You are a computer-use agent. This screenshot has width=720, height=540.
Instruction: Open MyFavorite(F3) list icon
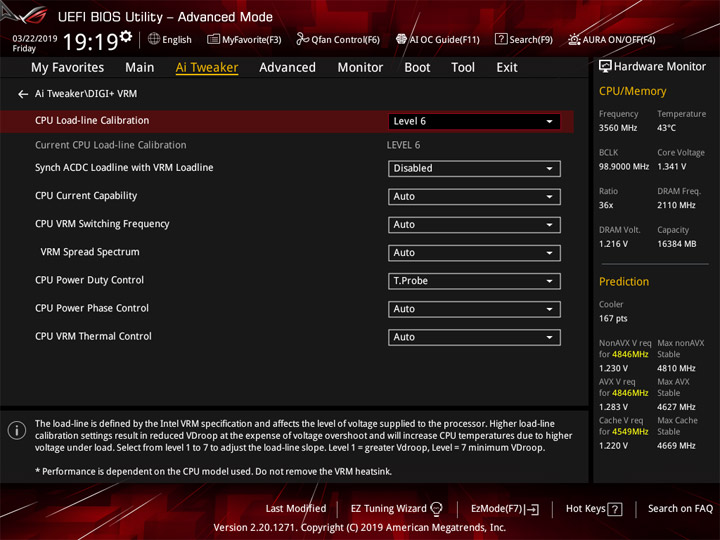coord(213,39)
